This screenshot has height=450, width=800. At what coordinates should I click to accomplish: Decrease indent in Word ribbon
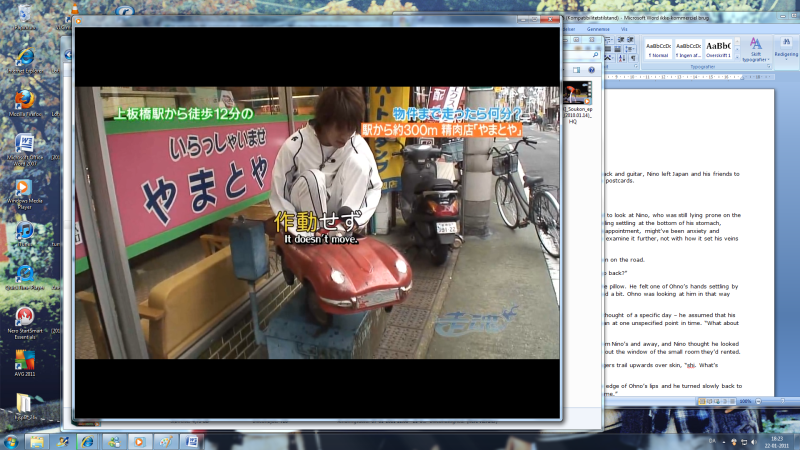tap(621, 40)
